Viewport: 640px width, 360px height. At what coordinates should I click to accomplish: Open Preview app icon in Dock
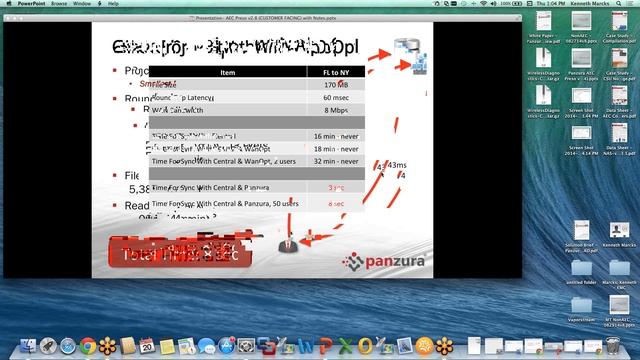pos(404,346)
